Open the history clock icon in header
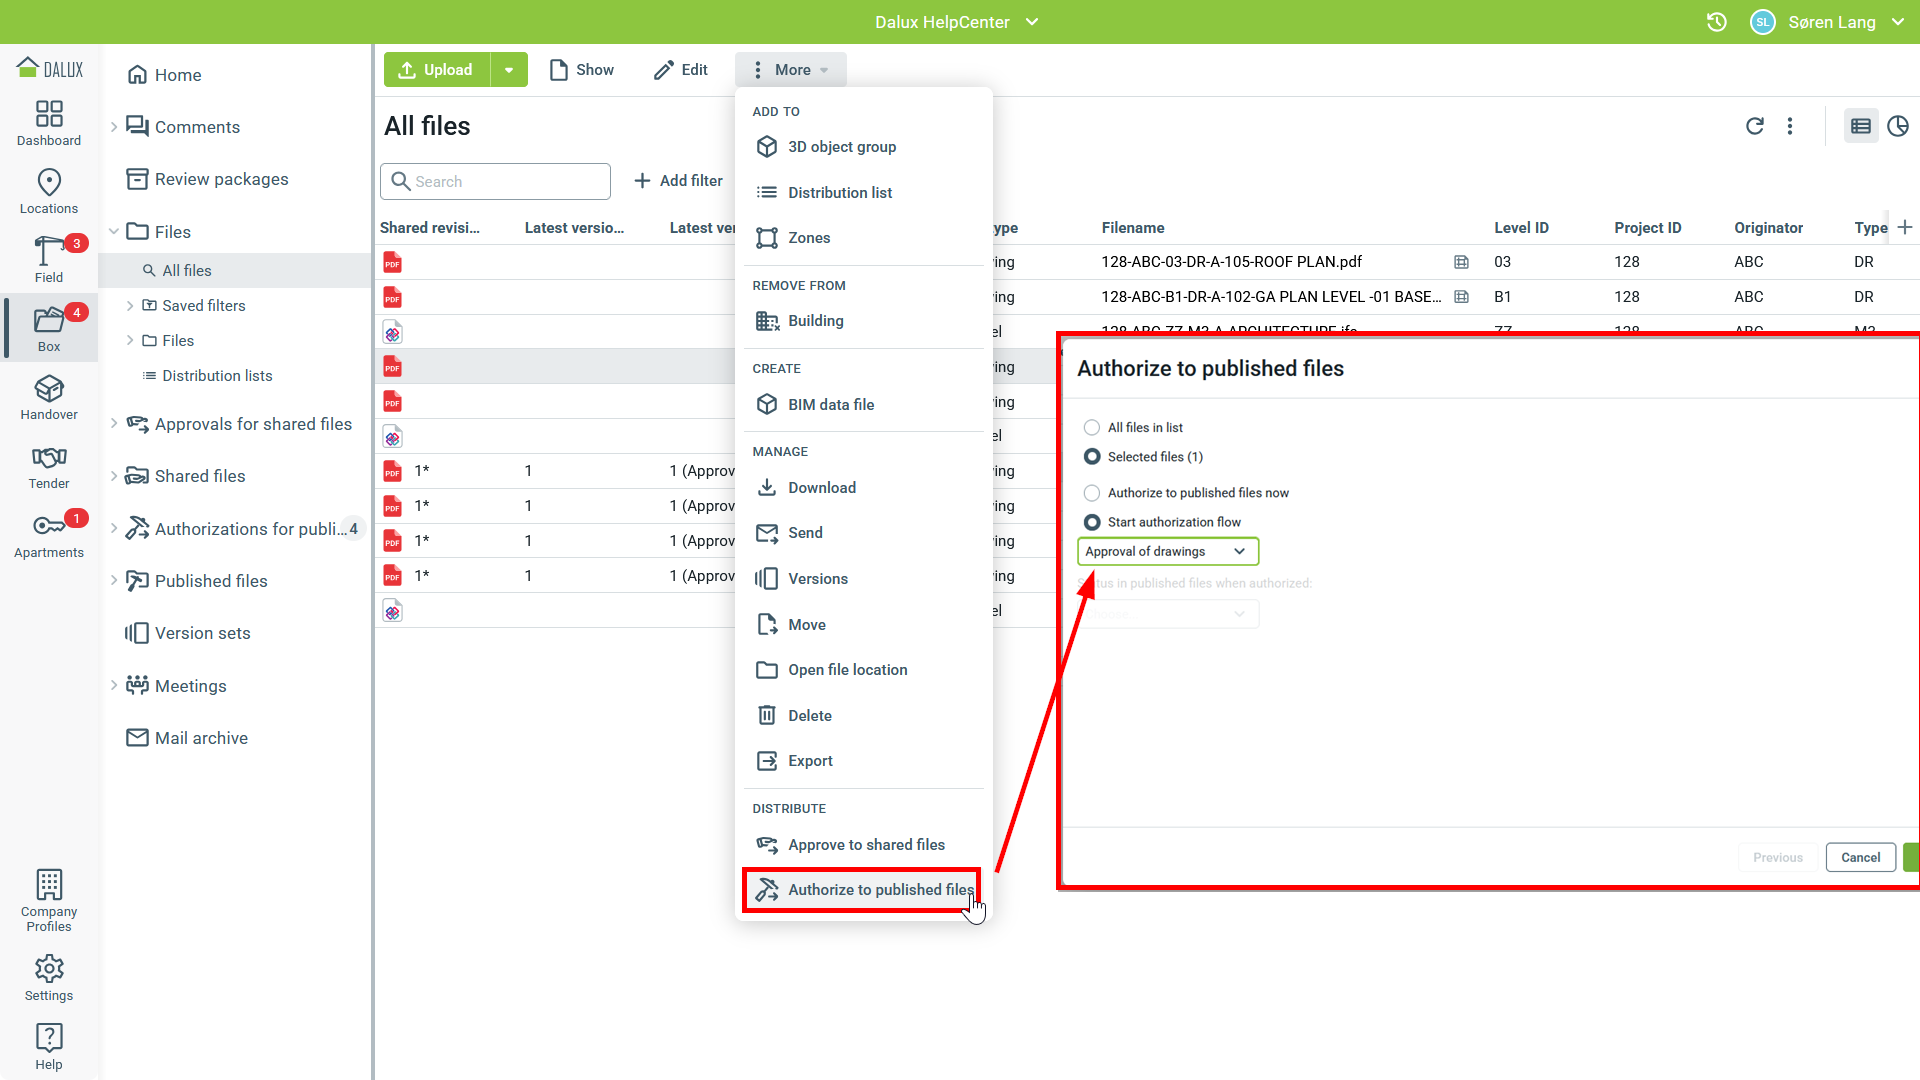 [1716, 22]
